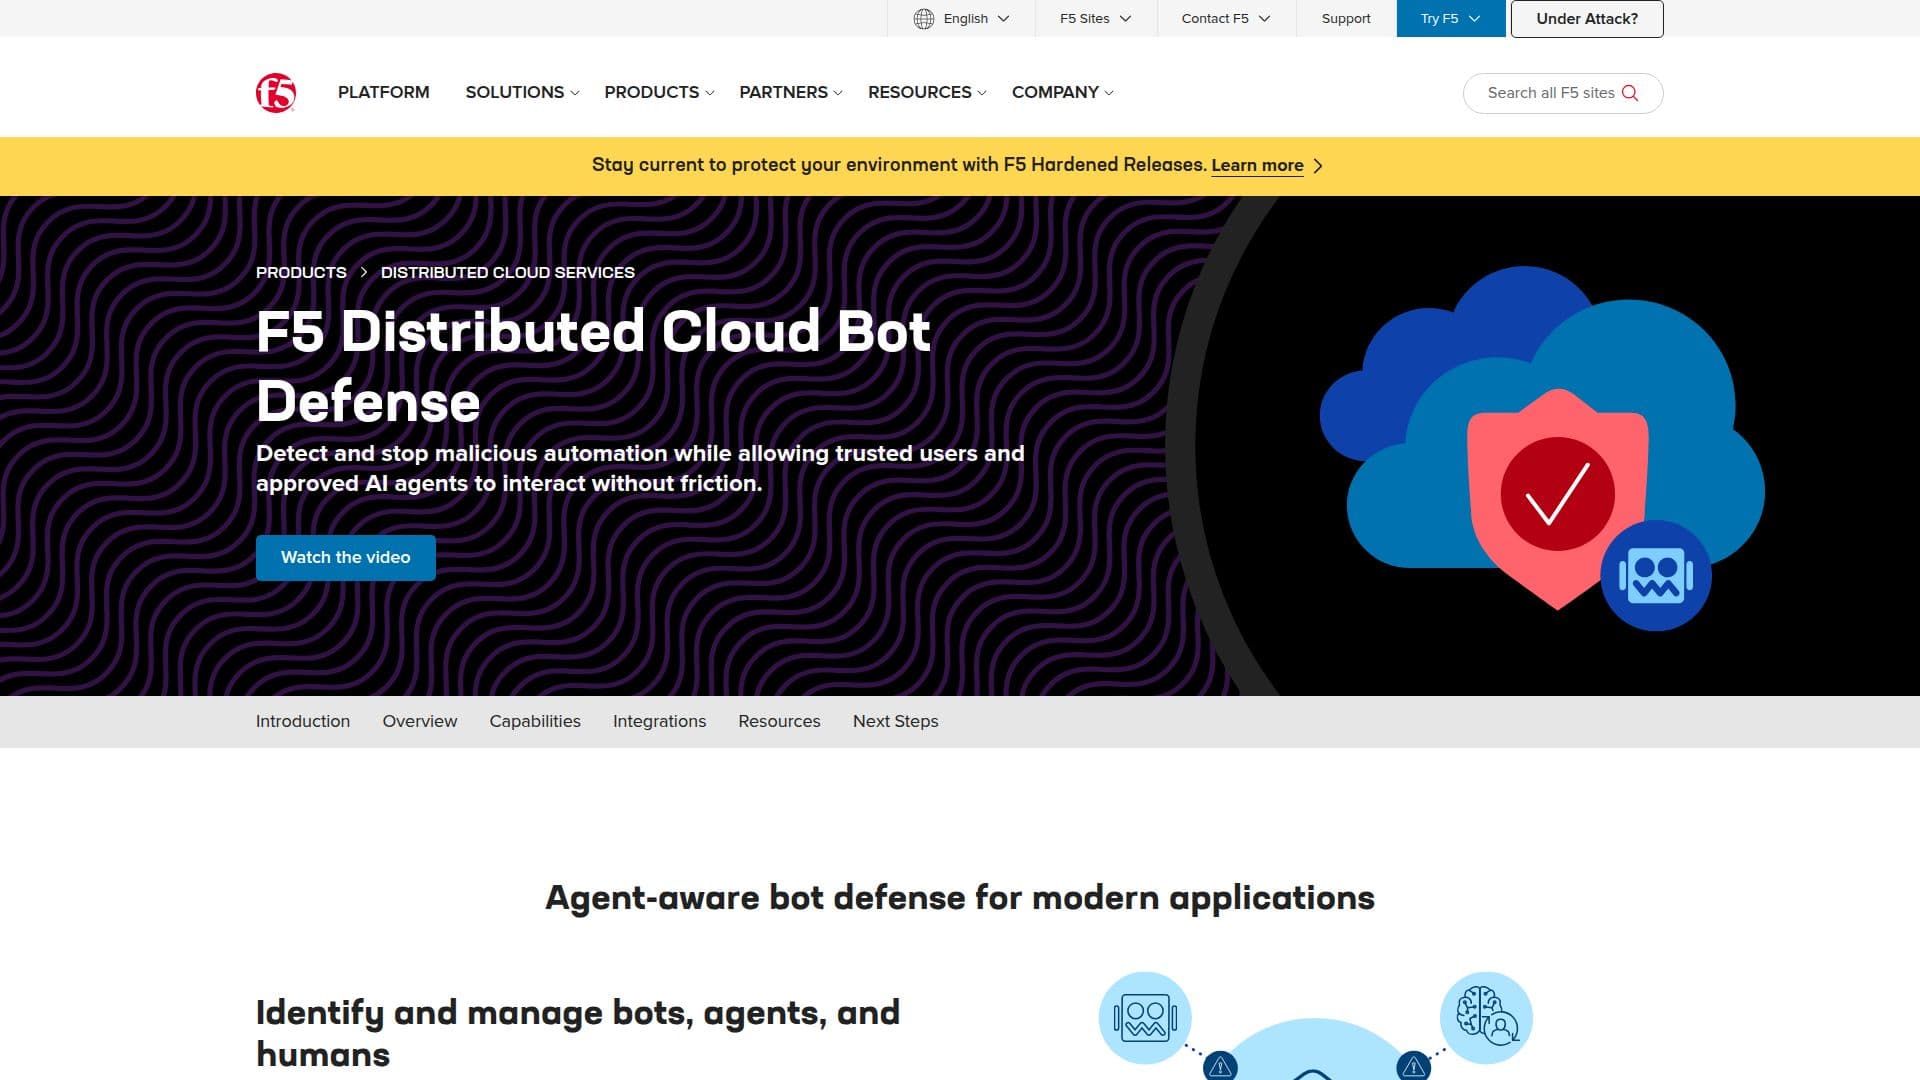This screenshot has width=1920, height=1080.
Task: Open the English language dropdown
Action: click(962, 19)
